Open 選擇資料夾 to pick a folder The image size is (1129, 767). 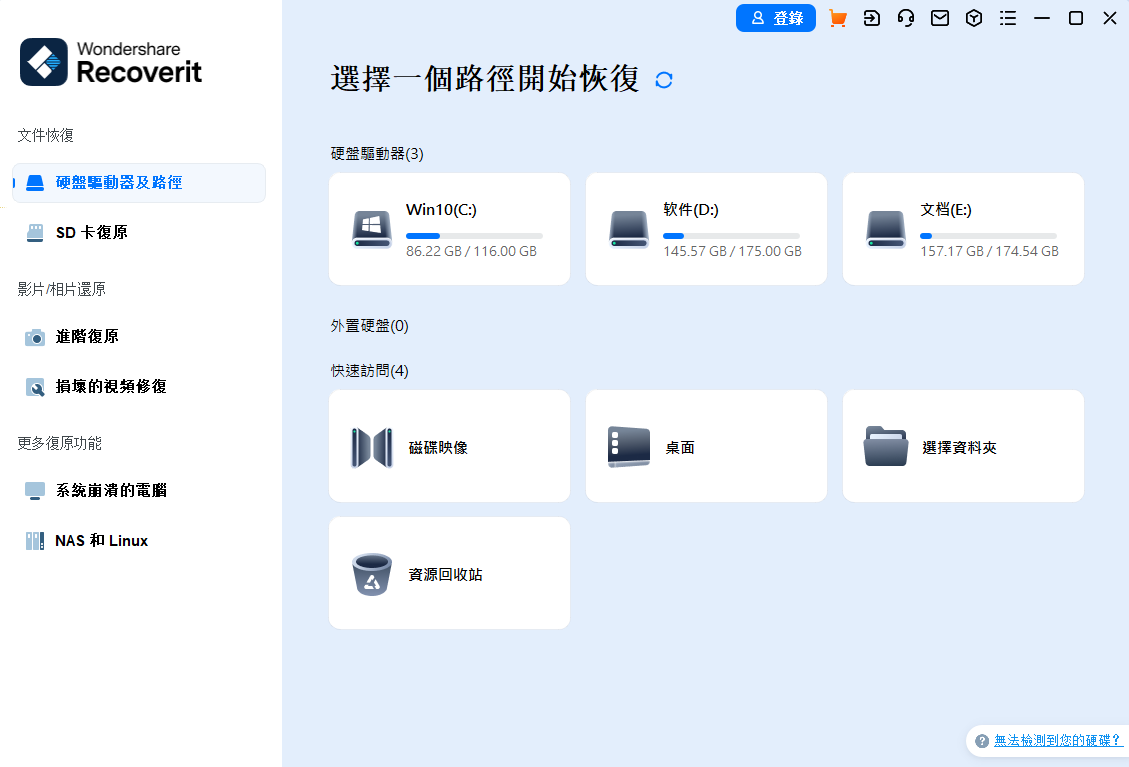(x=962, y=446)
